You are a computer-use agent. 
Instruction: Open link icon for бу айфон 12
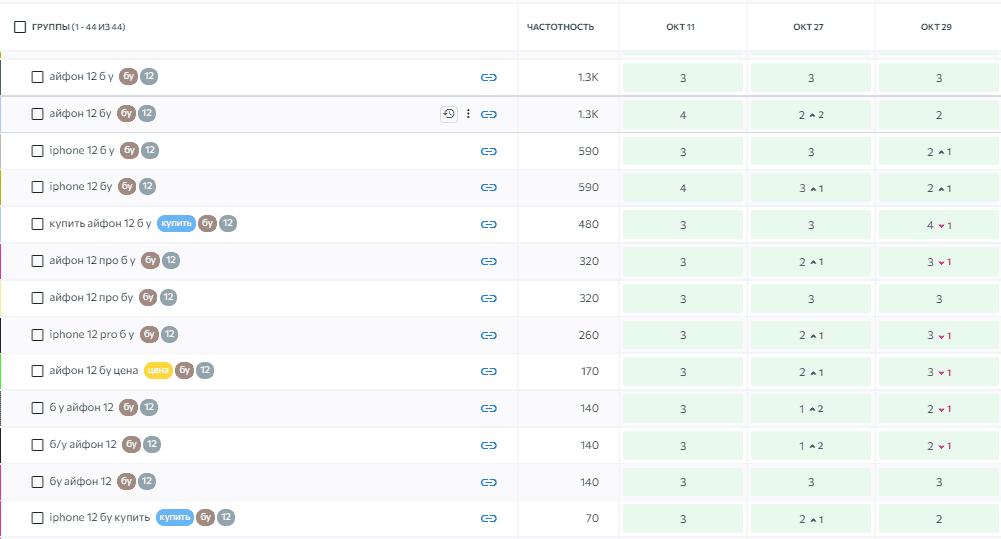point(488,482)
